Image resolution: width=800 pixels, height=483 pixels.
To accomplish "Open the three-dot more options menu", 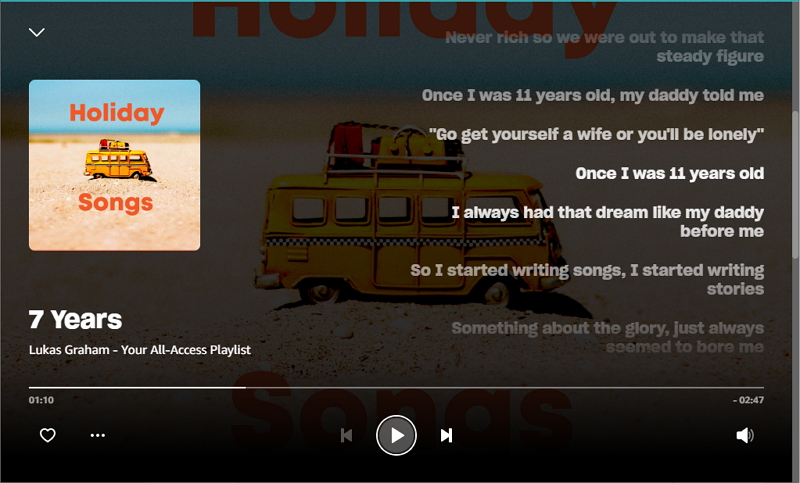I will 97,435.
